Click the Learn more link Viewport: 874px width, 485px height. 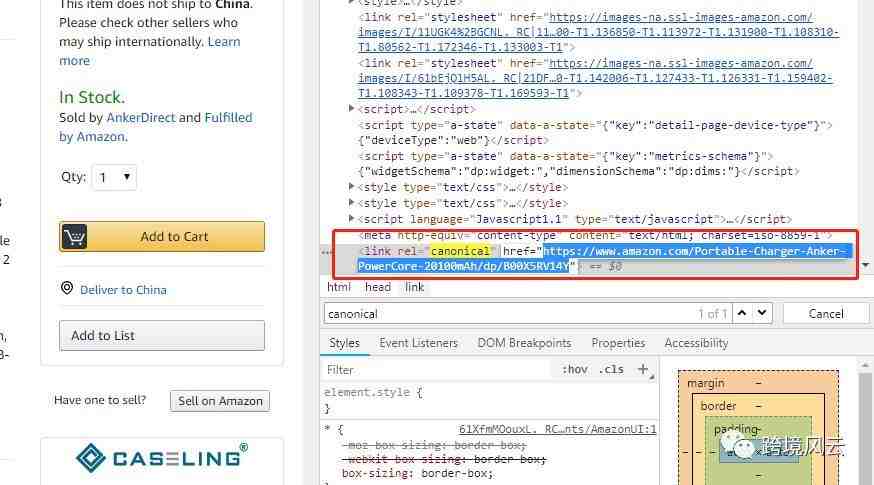pos(149,51)
